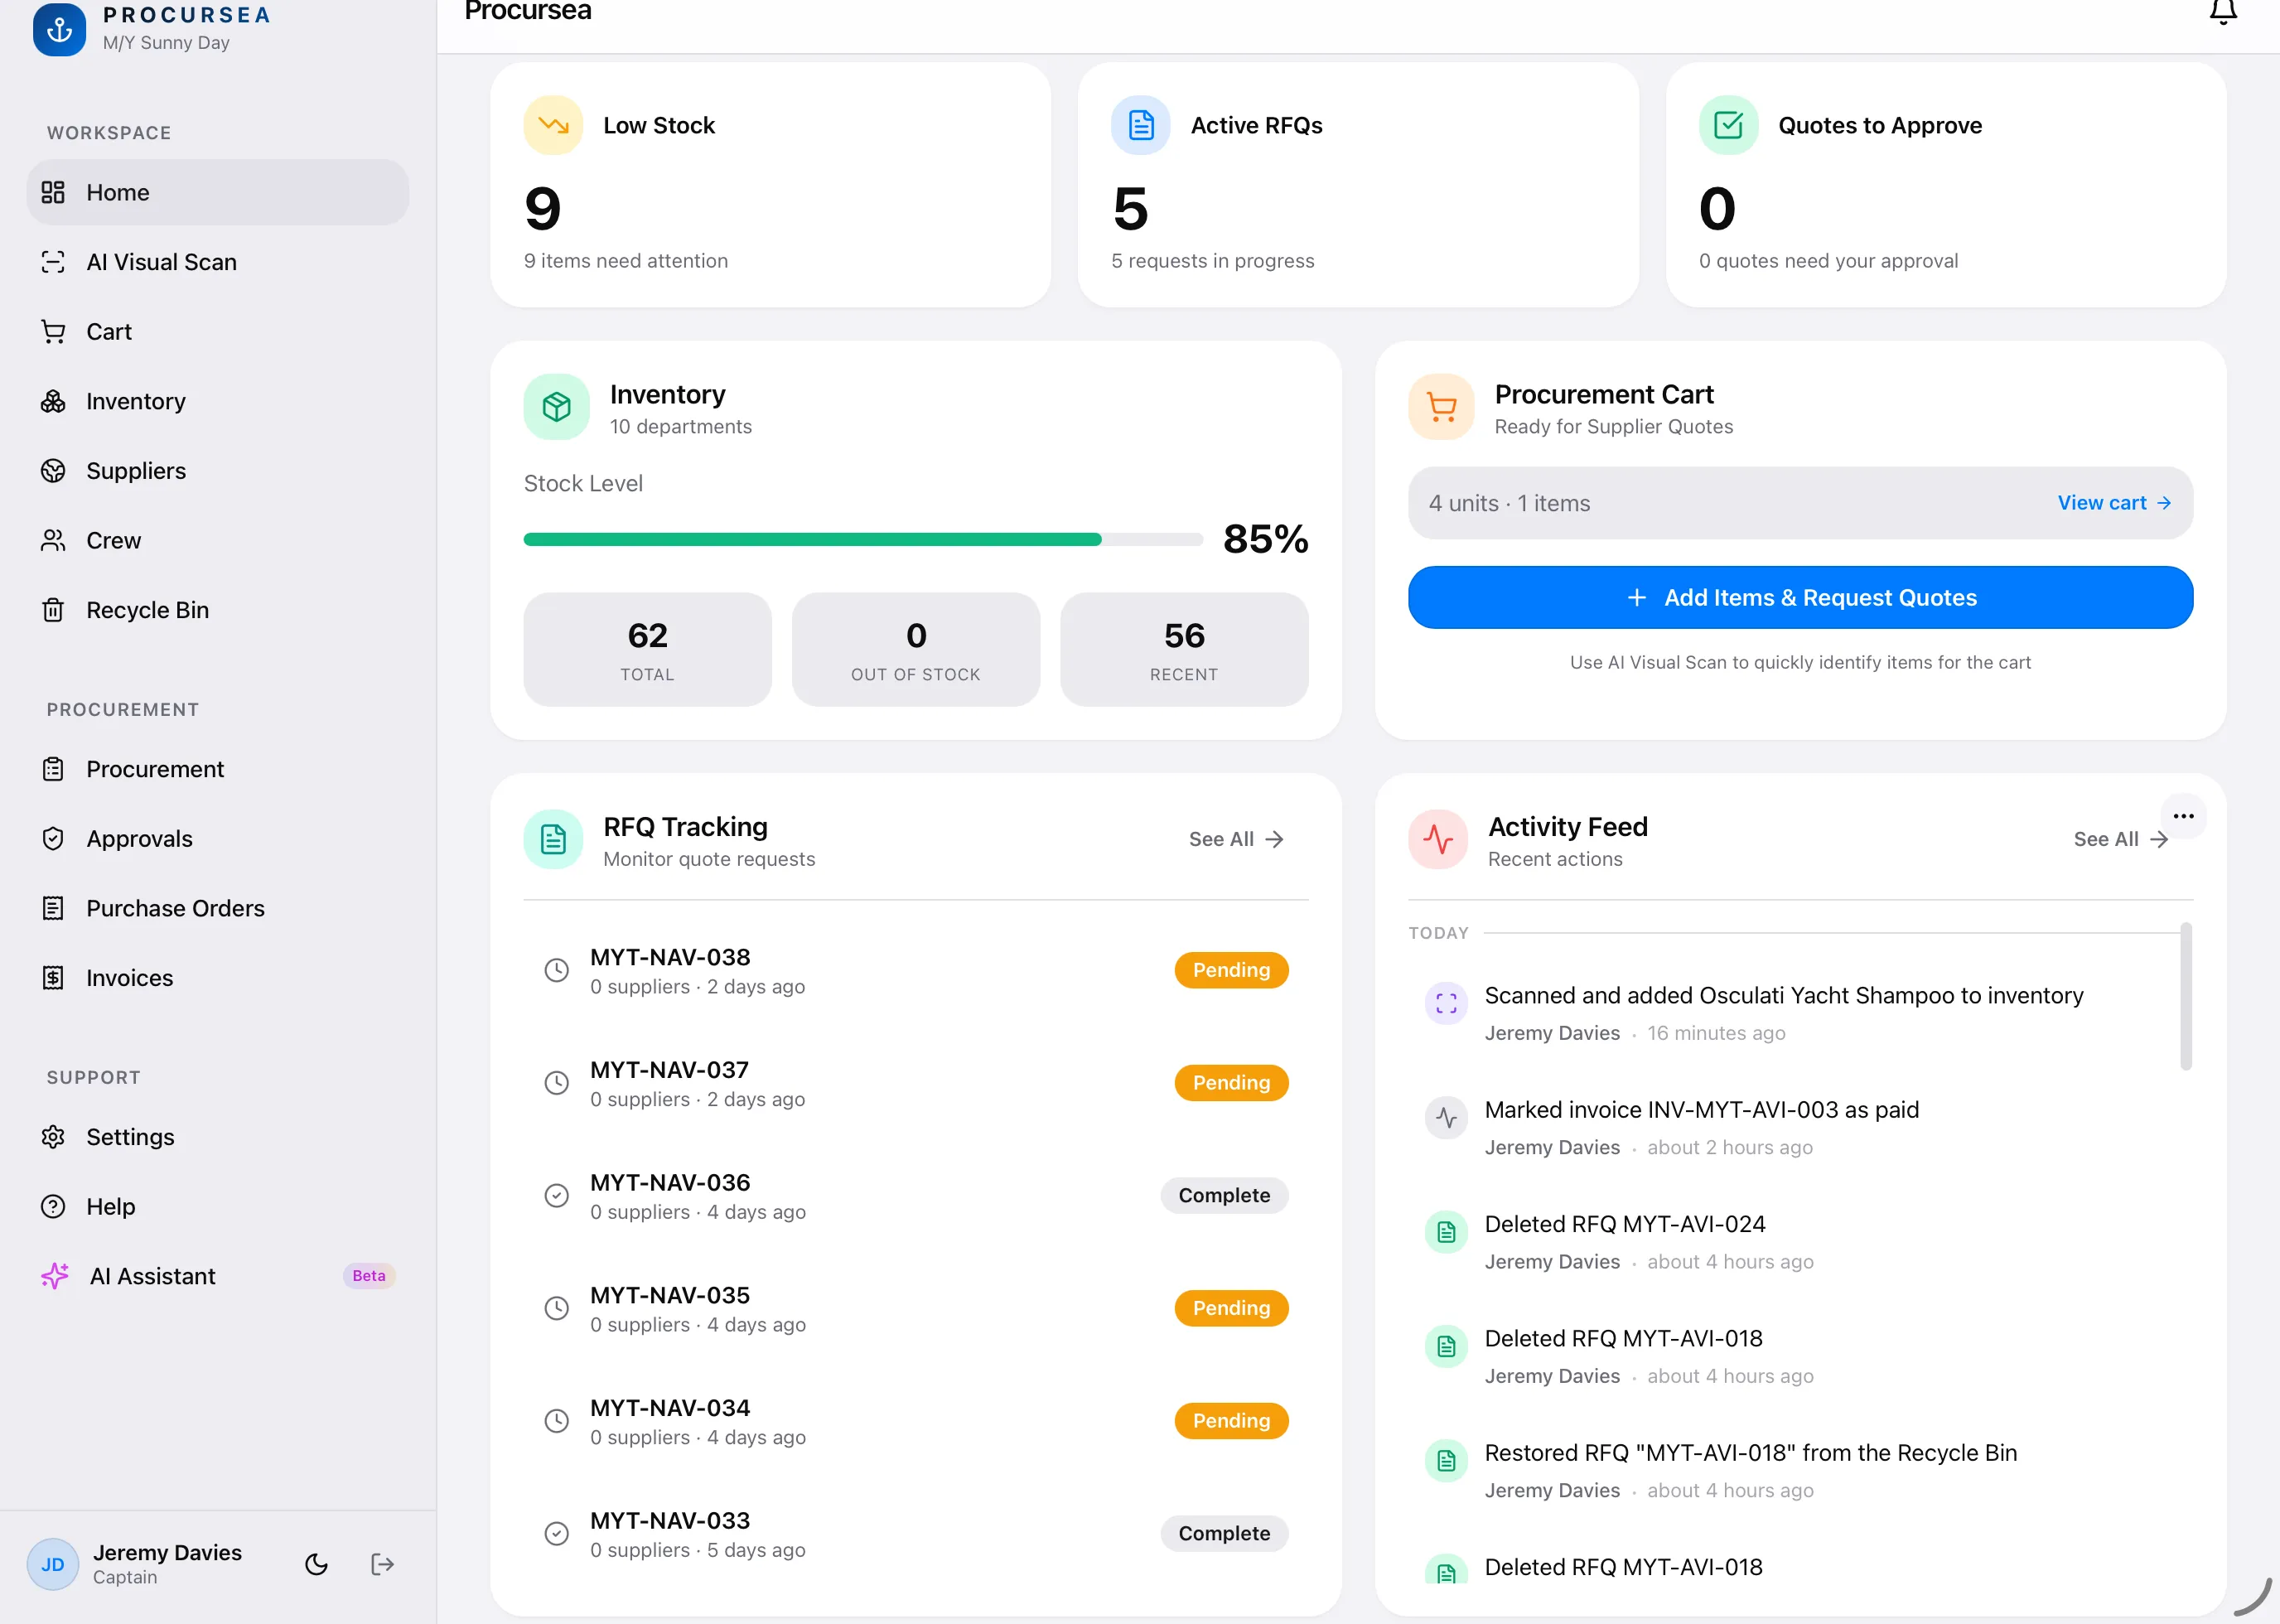Viewport: 2280px width, 1624px height.
Task: Click the Low Stock trend-down icon
Action: coord(553,125)
